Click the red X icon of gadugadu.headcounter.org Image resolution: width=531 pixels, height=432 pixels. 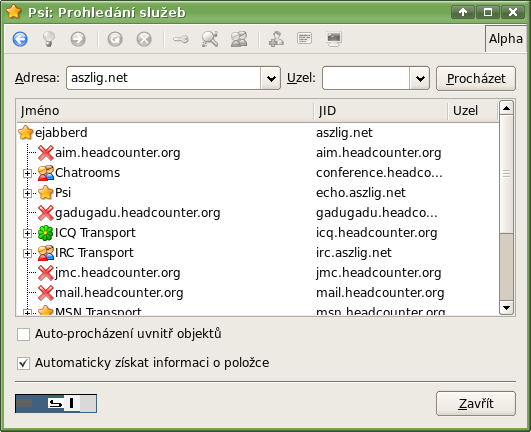pyautogui.click(x=46, y=213)
